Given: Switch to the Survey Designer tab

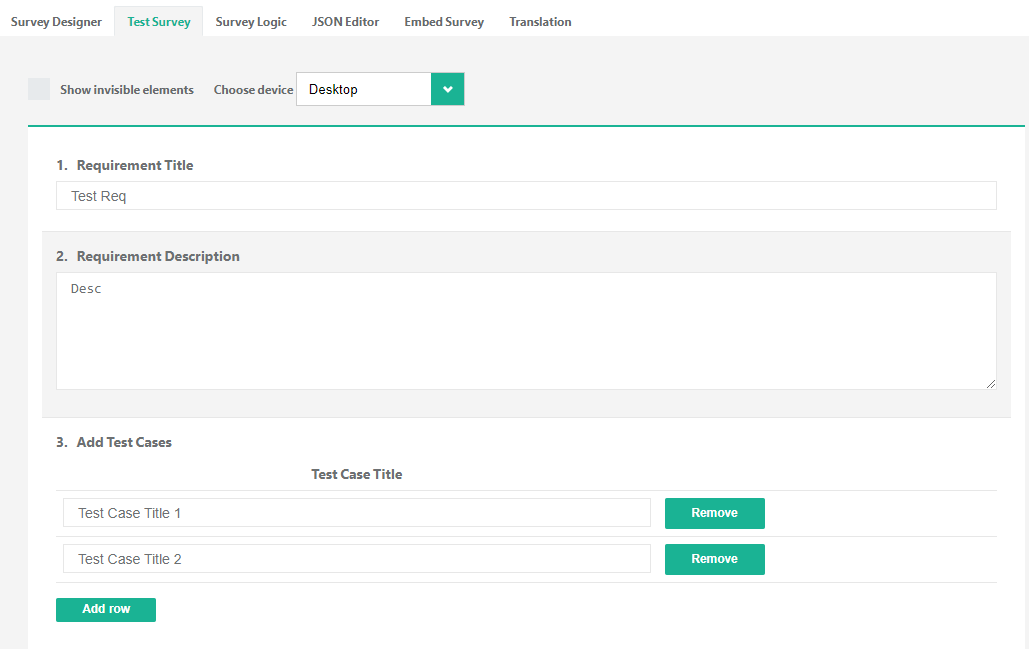Looking at the screenshot, I should point(56,21).
